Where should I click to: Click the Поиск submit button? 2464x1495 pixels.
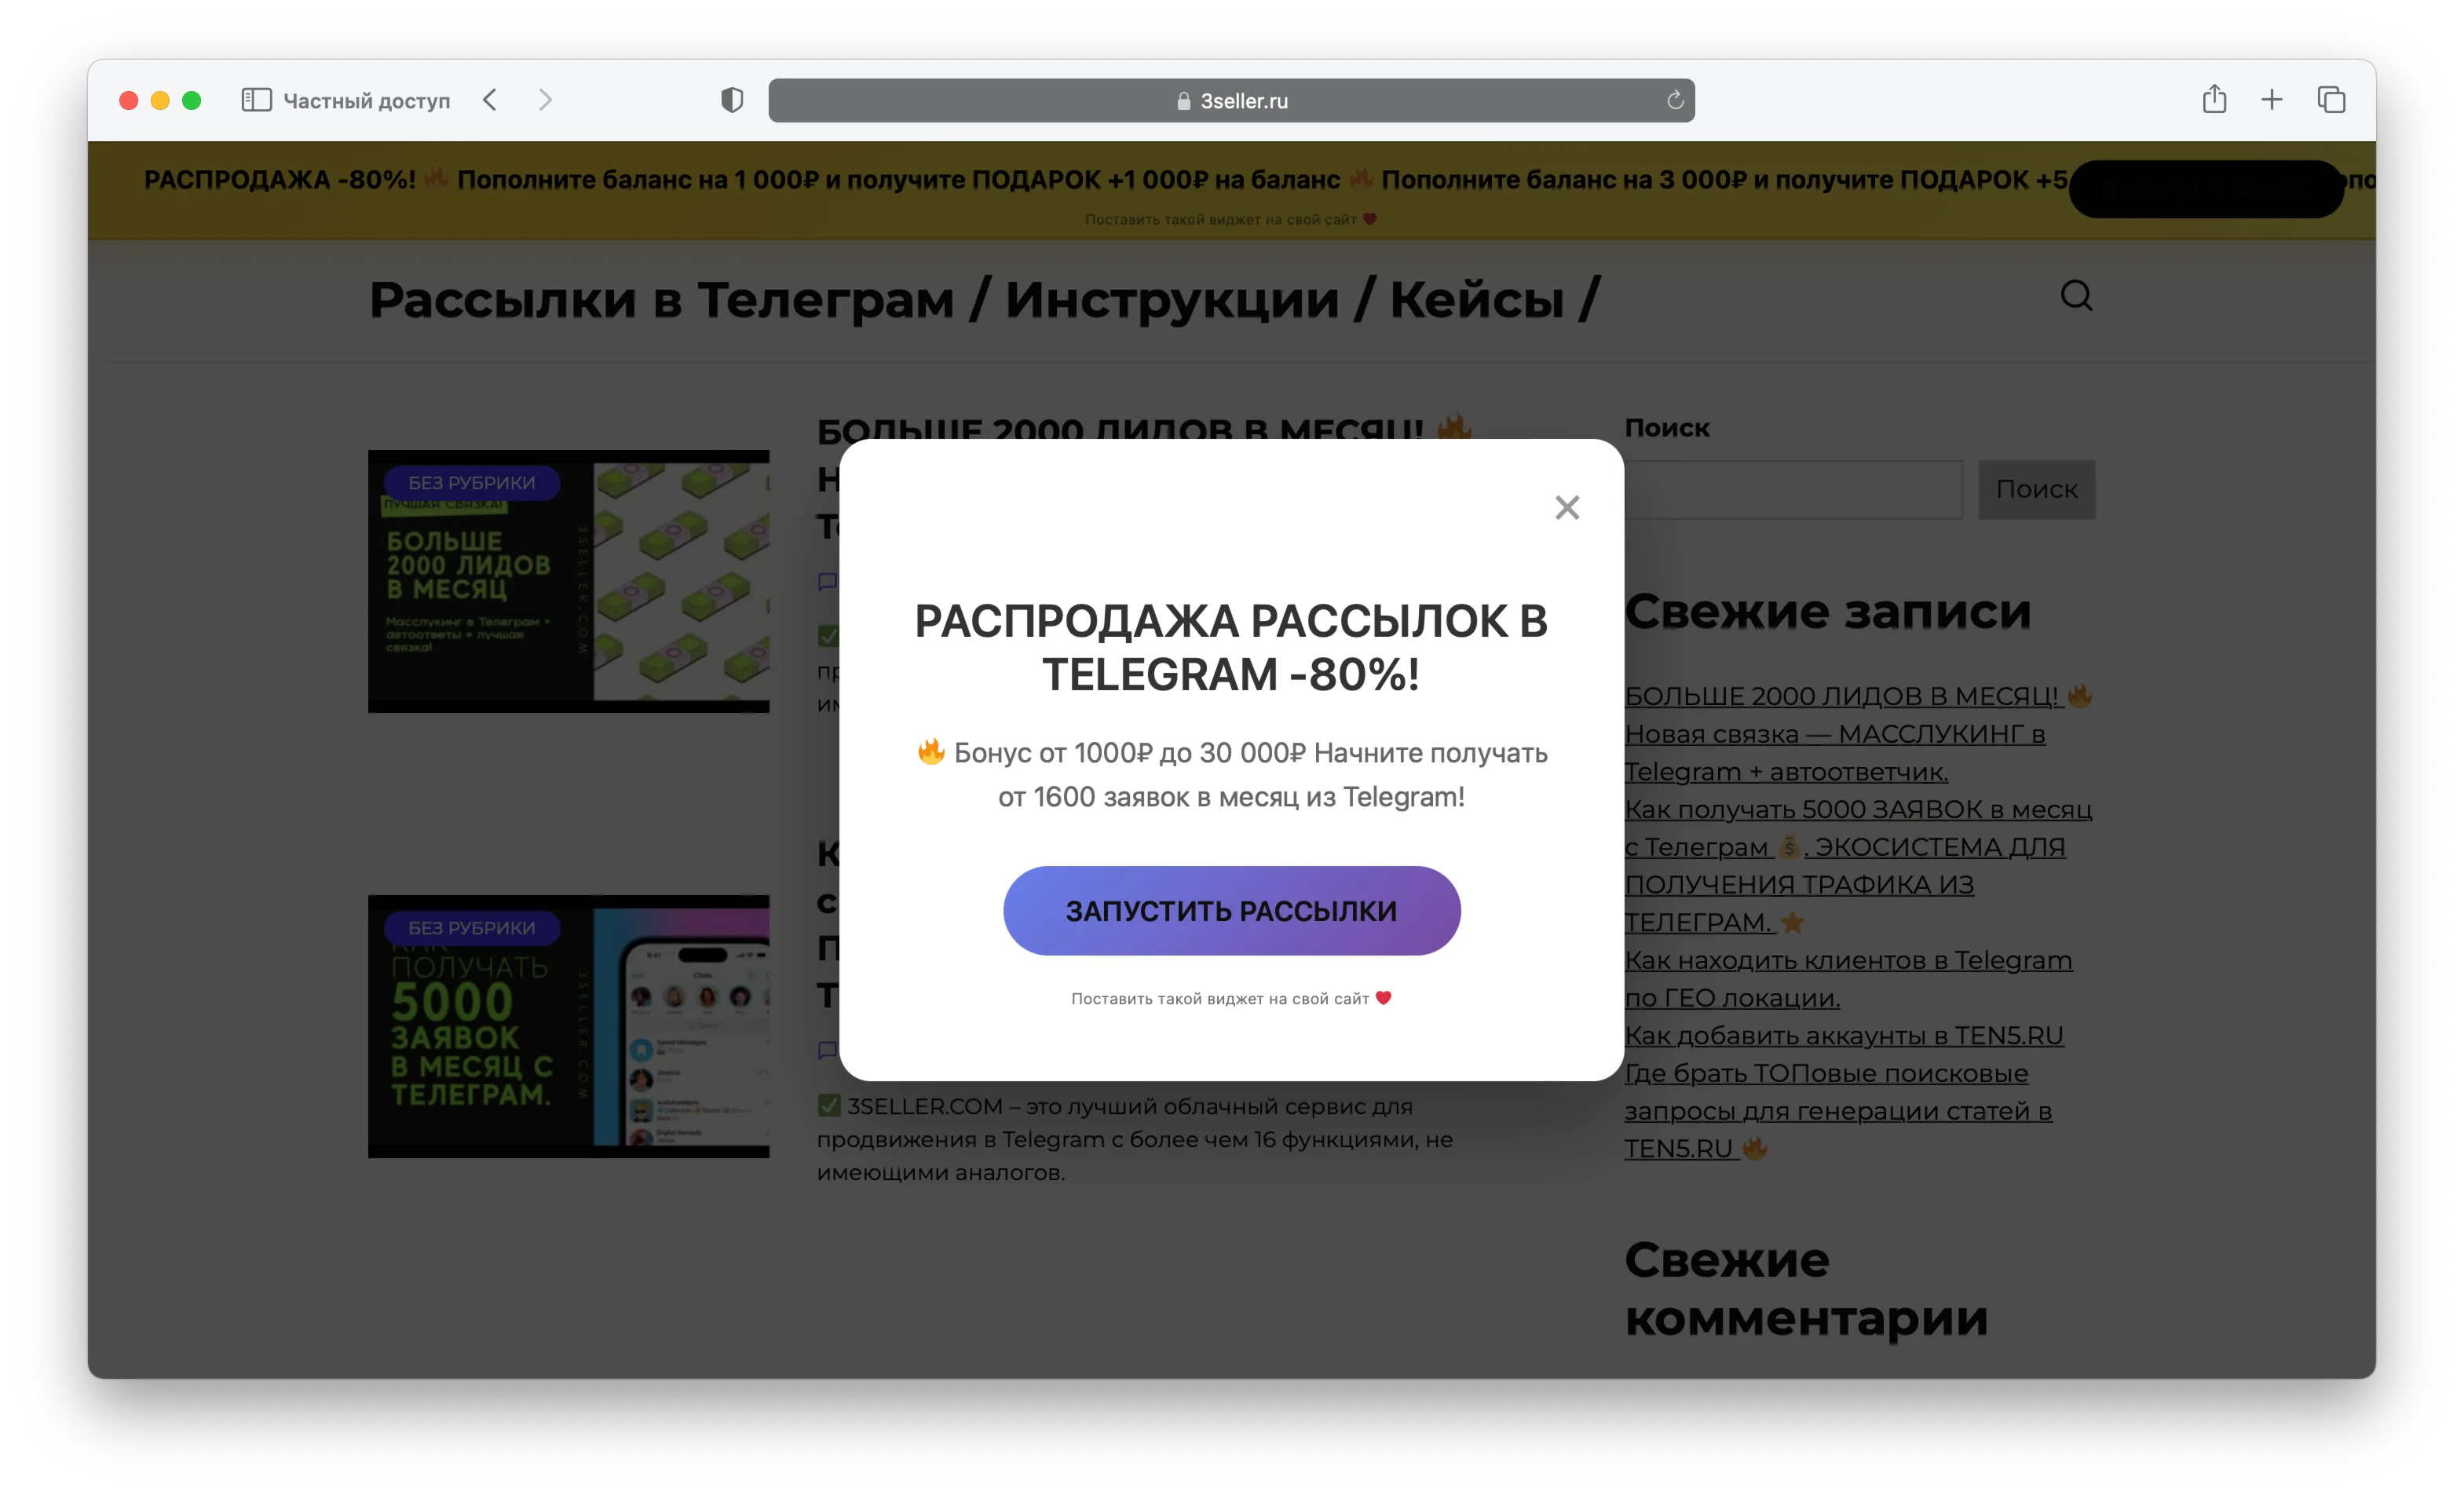[2036, 489]
